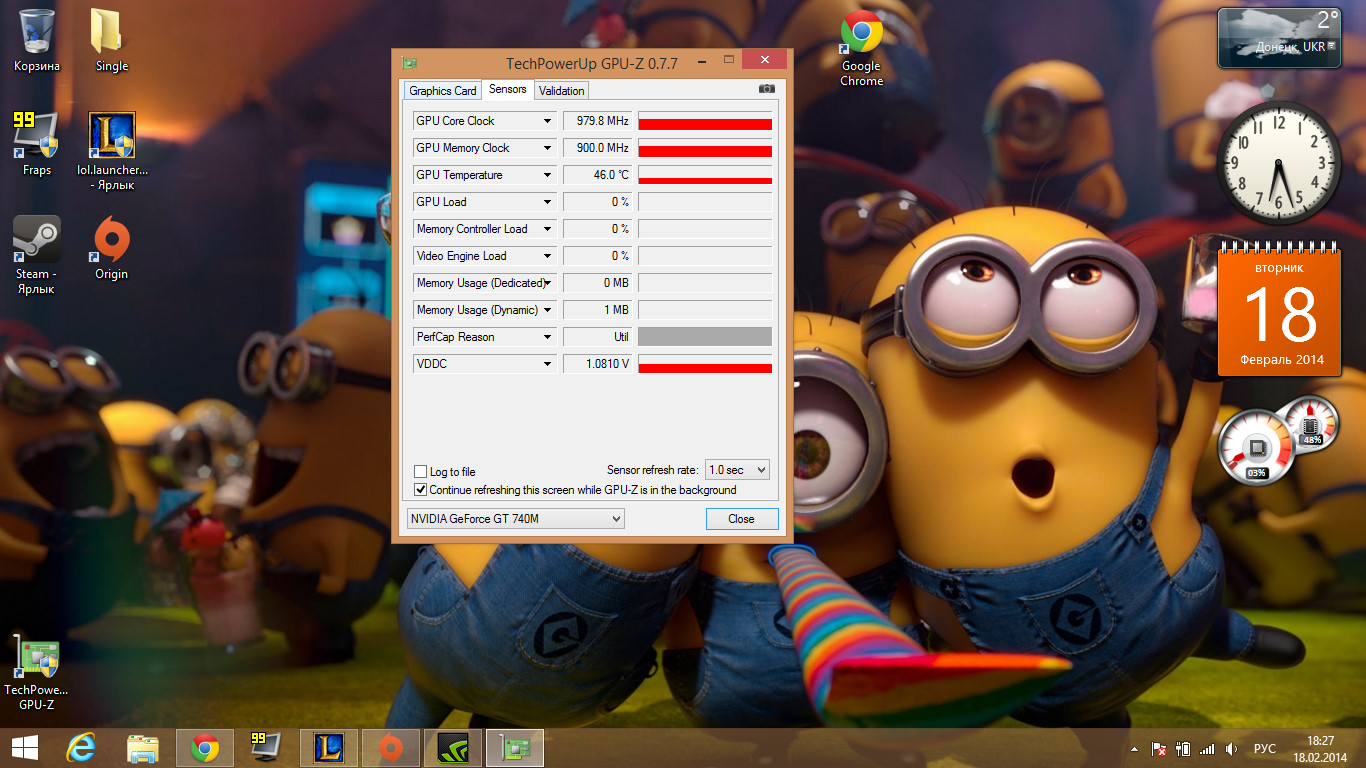This screenshot has height=768, width=1366.
Task: Click the weather gadget for Донецк
Action: [1279, 37]
